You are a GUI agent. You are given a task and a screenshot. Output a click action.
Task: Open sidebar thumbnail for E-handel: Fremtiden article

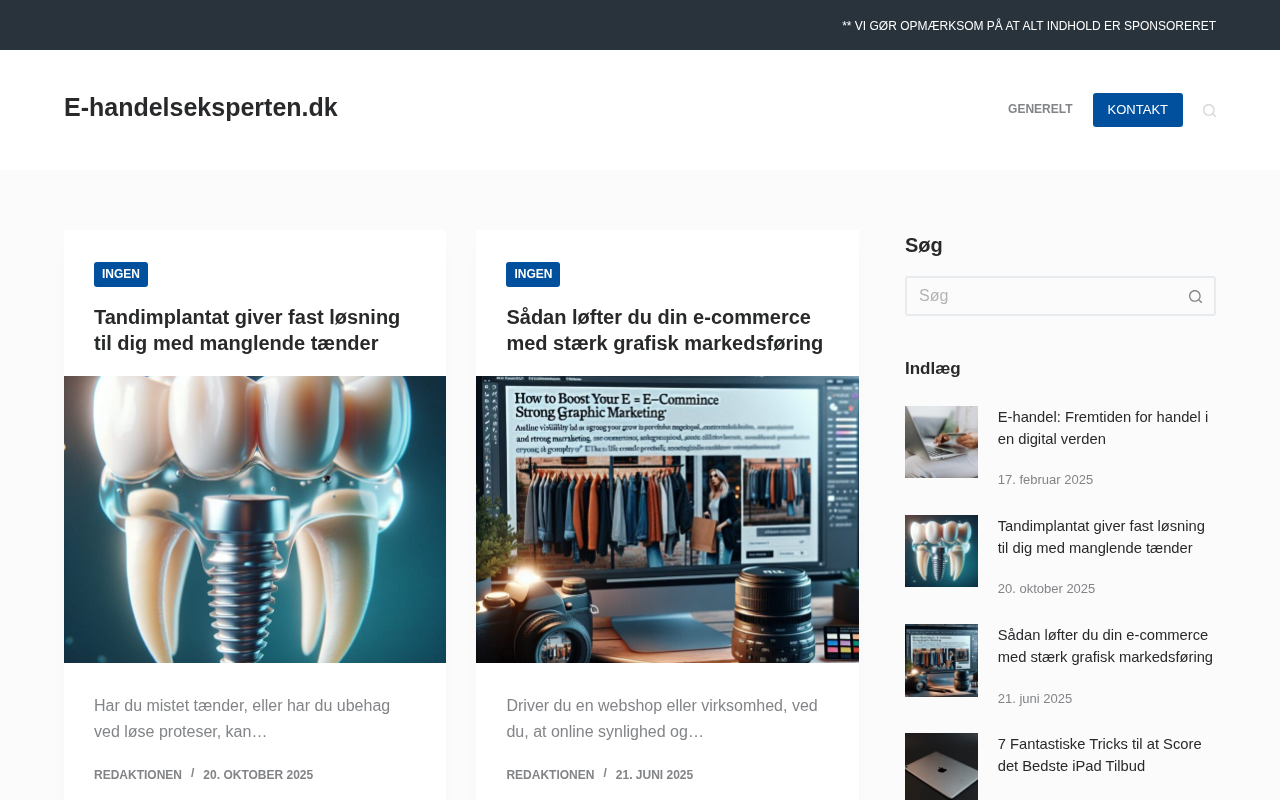point(941,442)
